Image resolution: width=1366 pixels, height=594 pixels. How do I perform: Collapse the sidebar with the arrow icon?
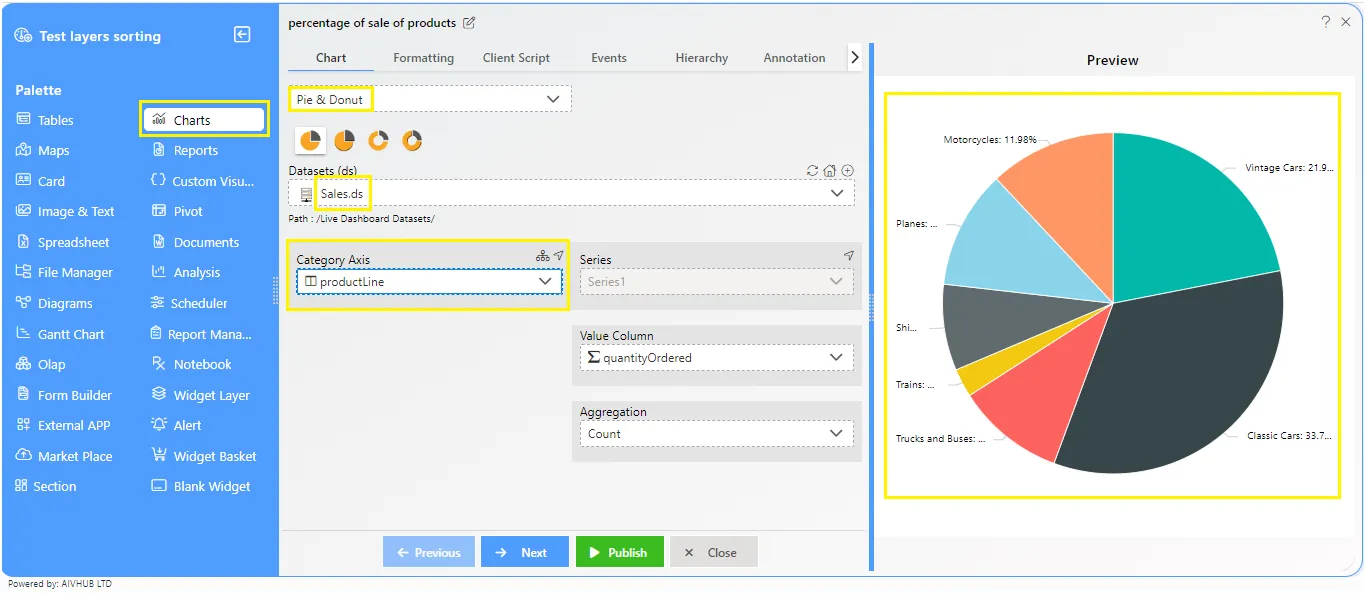click(x=242, y=35)
